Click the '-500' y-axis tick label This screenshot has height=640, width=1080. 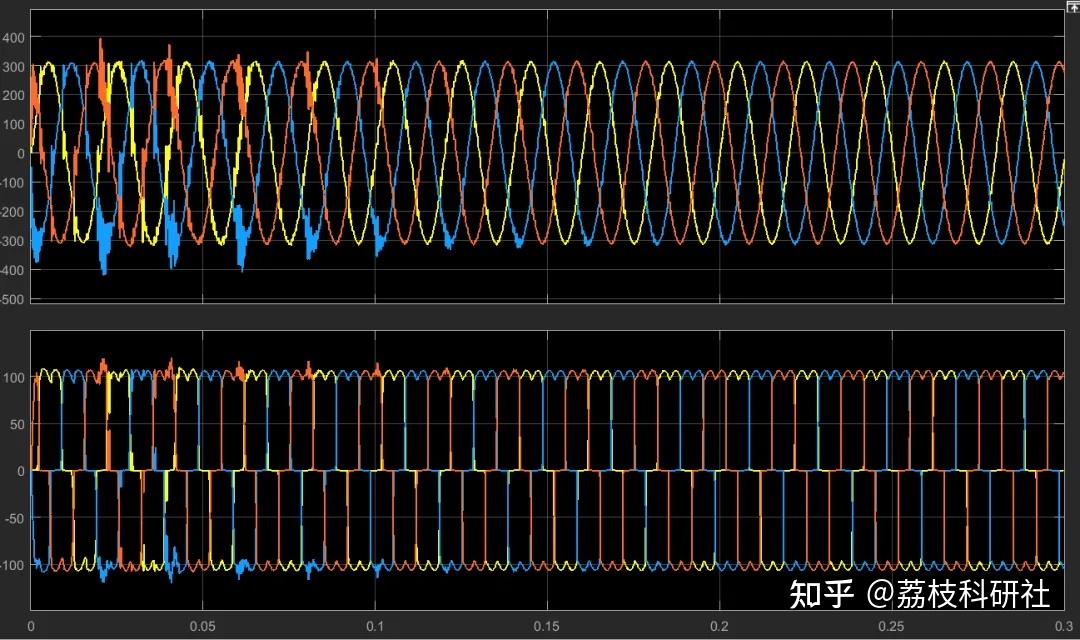click(x=12, y=300)
